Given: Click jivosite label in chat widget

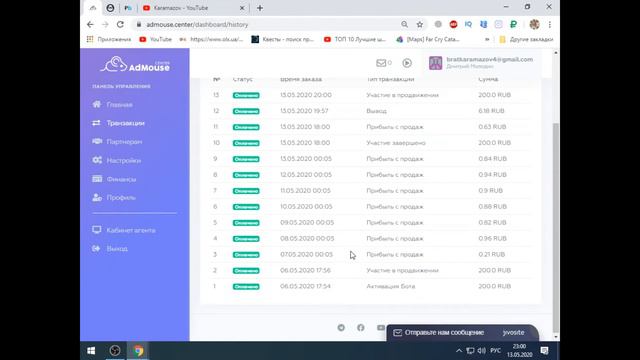Looking at the screenshot, I should point(513,333).
